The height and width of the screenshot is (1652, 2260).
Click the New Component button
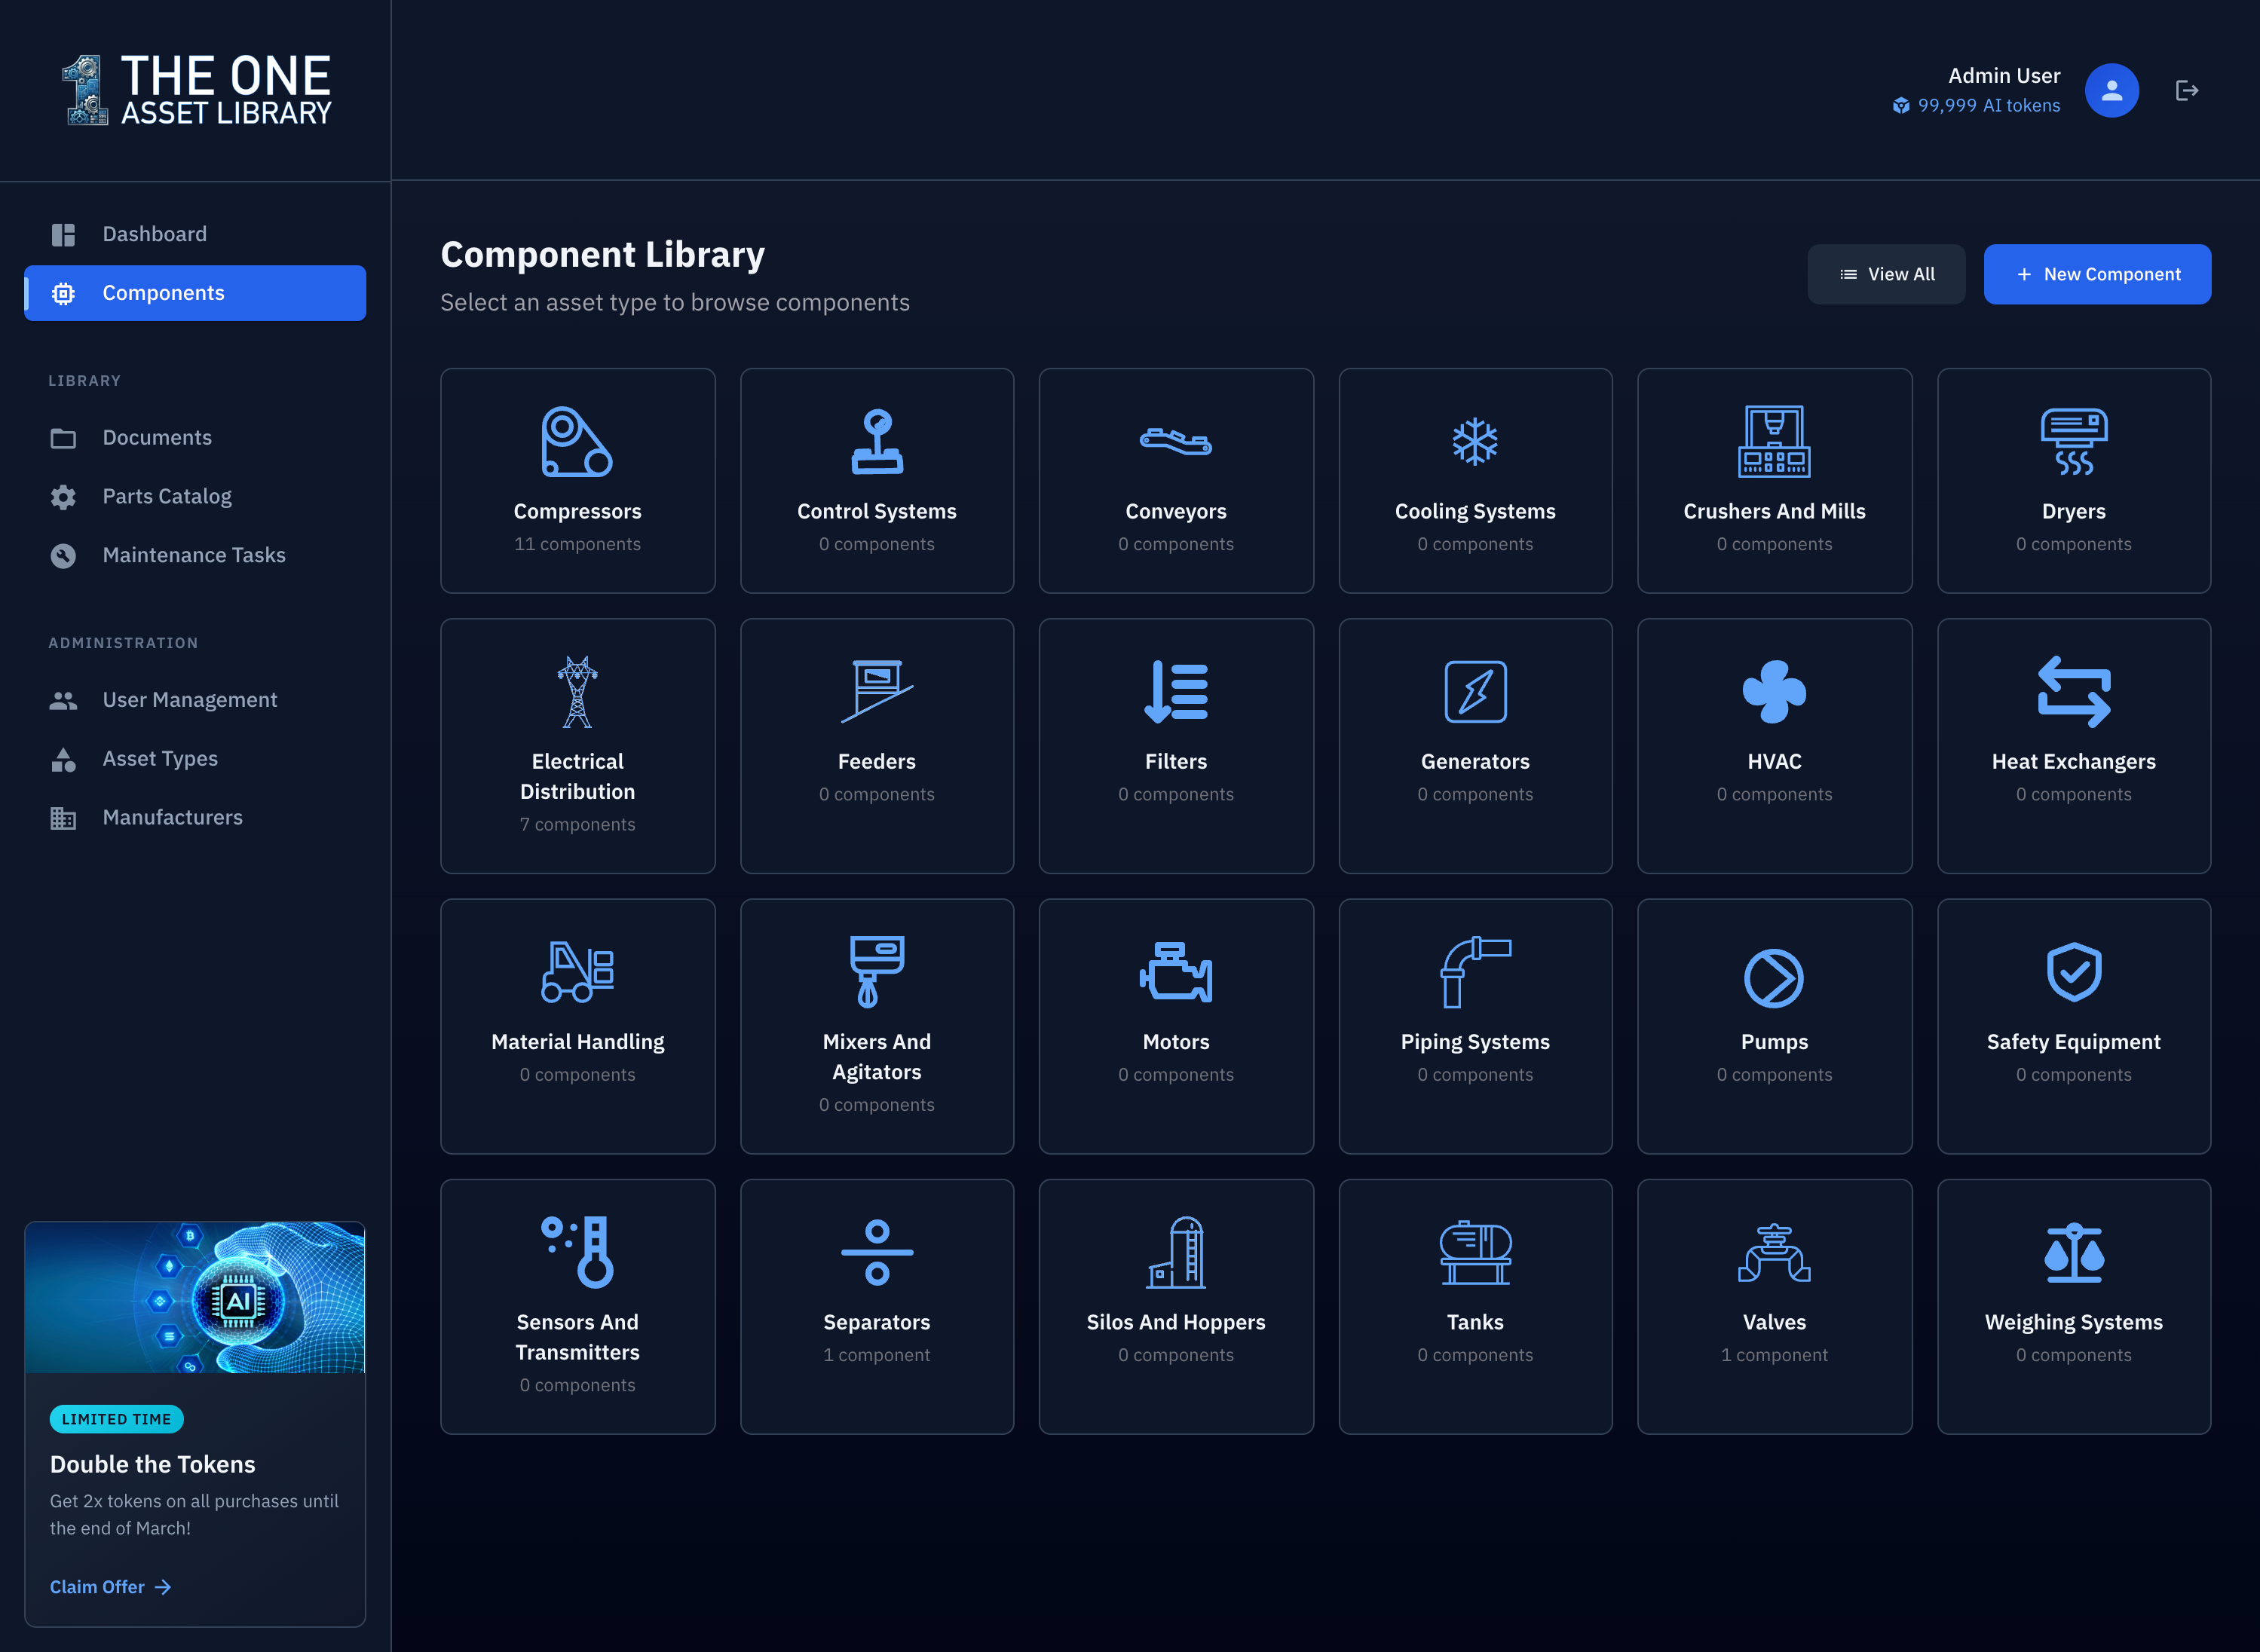click(x=2097, y=274)
